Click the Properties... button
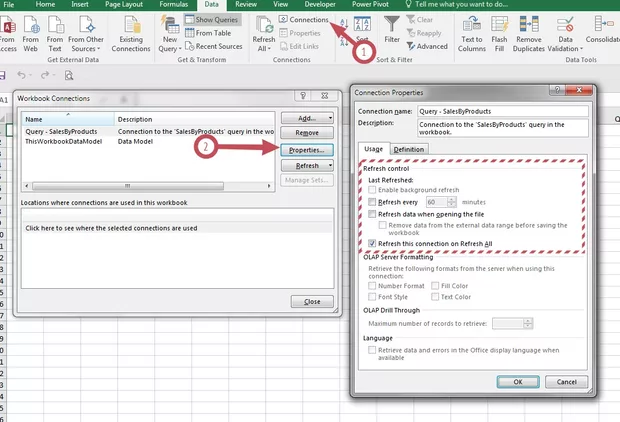Viewport: 620px width, 422px height. pyautogui.click(x=307, y=150)
